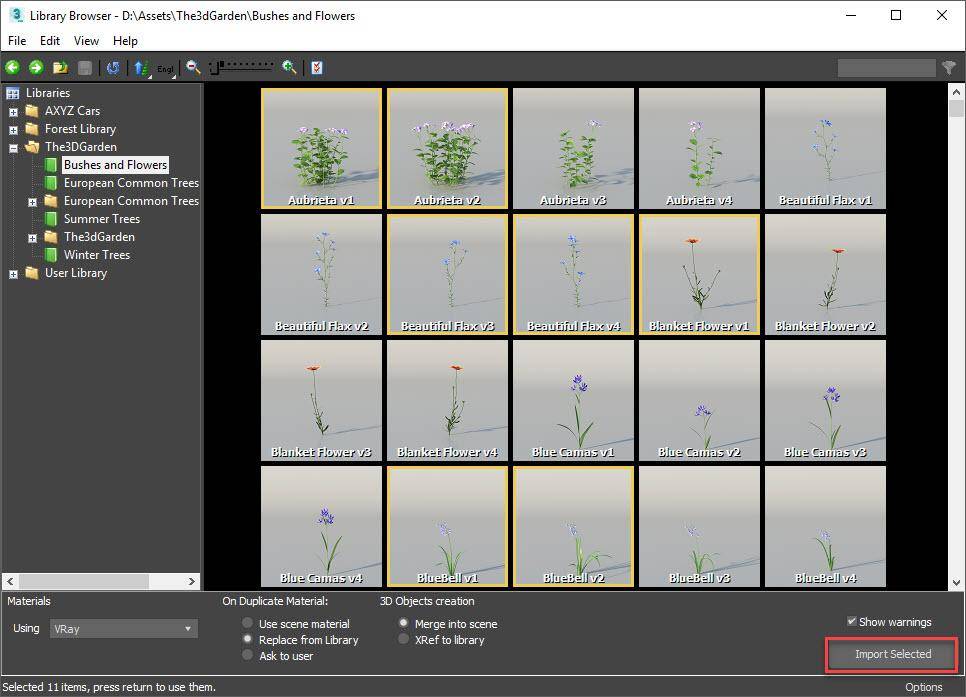966x697 pixels.
Task: Click the blue refresh icon
Action: click(113, 68)
